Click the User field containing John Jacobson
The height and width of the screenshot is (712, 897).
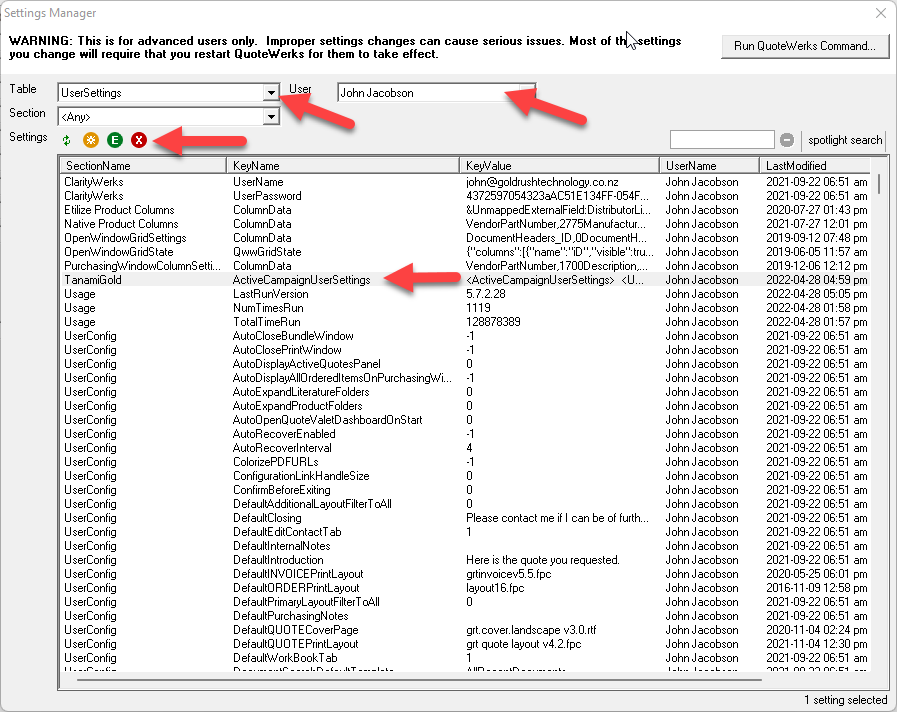pos(436,93)
